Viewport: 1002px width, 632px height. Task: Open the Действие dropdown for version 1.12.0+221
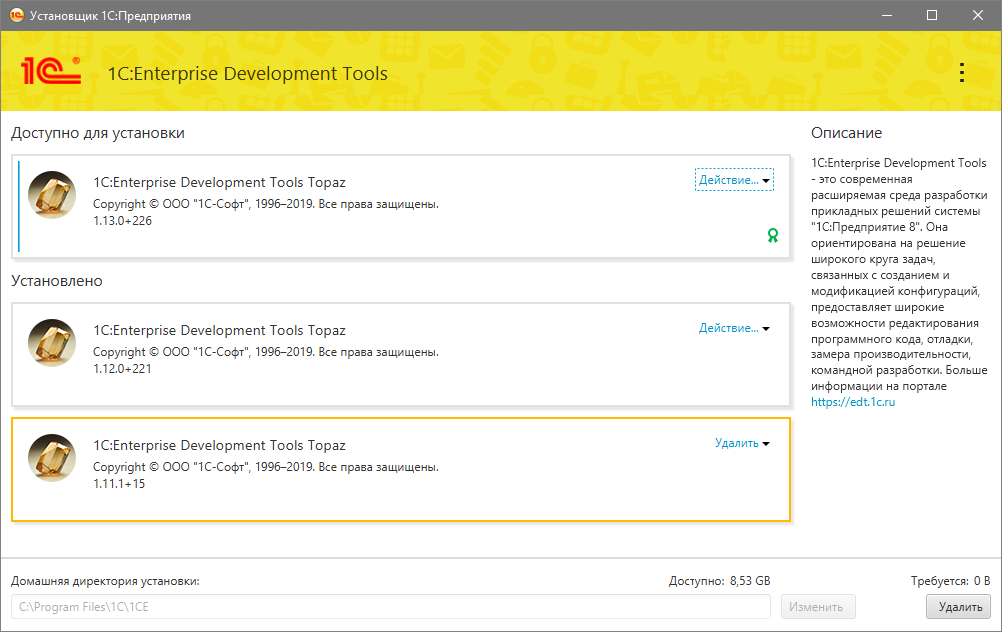734,328
